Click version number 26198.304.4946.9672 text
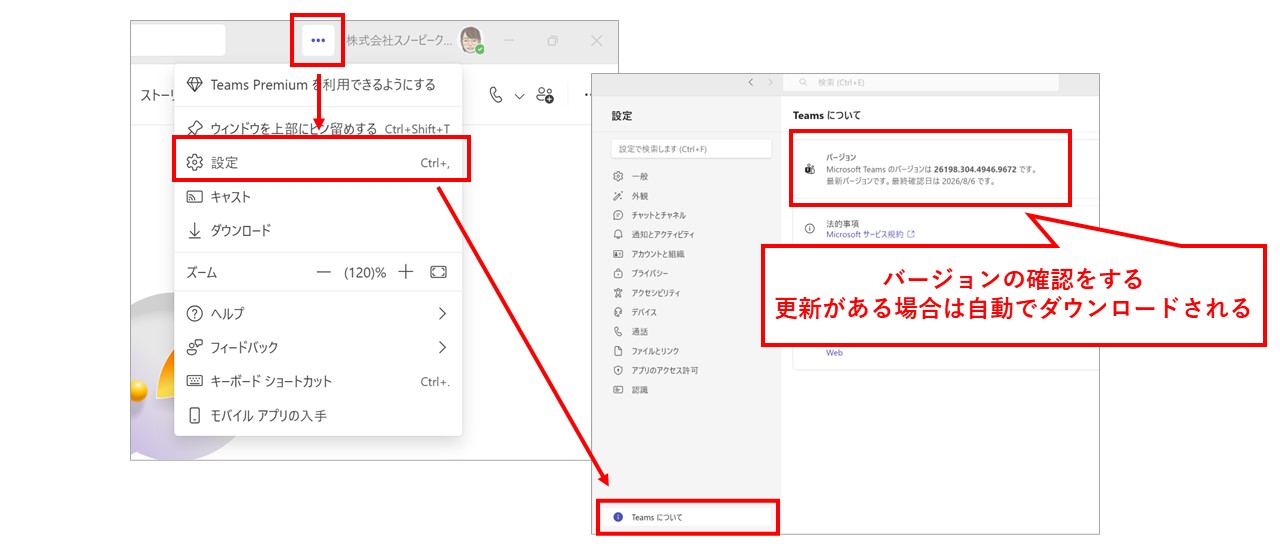1280x544 pixels. 975,169
